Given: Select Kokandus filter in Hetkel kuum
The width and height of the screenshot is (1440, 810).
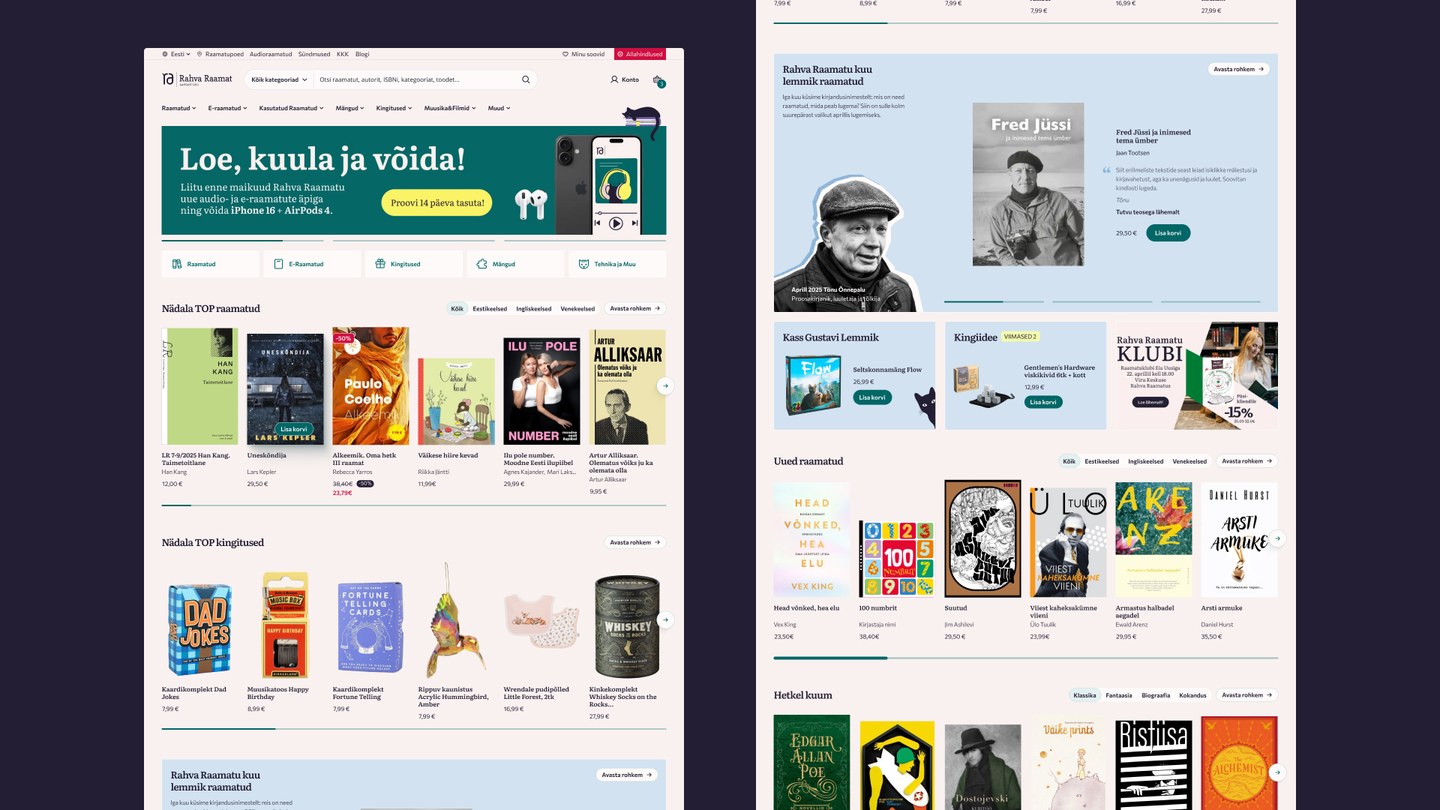Looking at the screenshot, I should pos(1193,695).
